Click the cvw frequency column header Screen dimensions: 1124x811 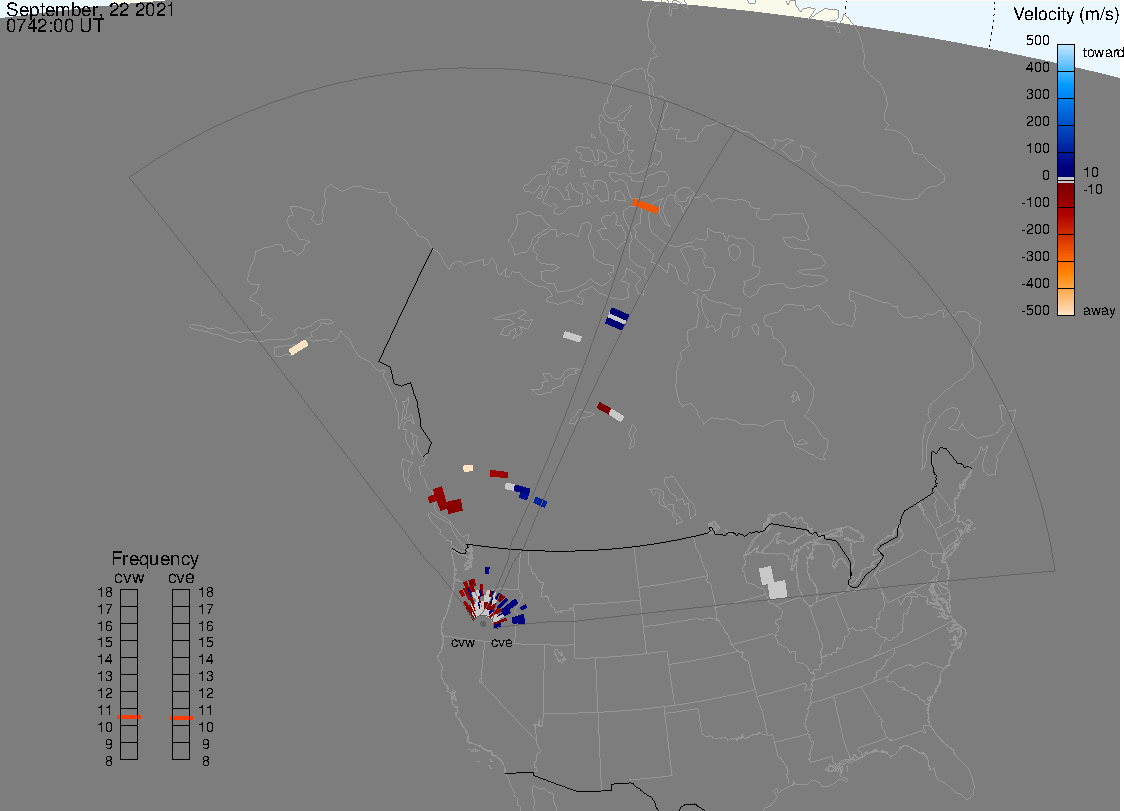click(x=129, y=577)
